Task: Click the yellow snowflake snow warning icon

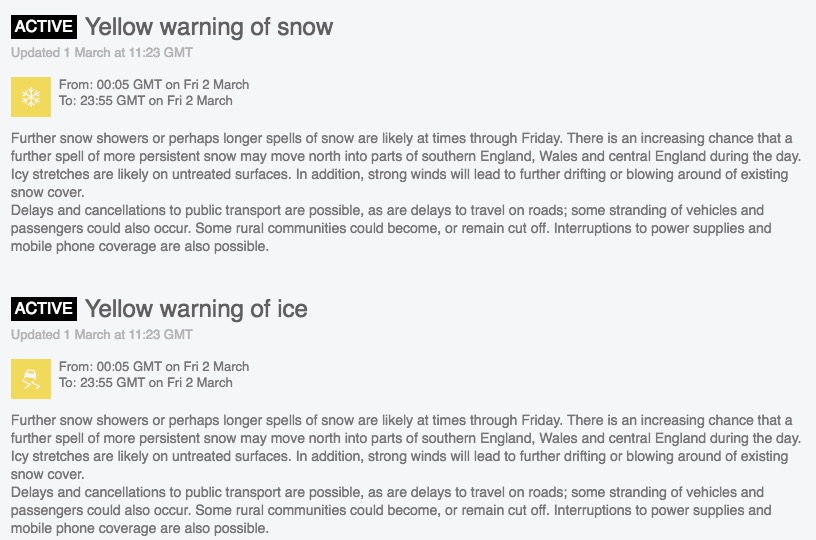Action: tap(31, 97)
